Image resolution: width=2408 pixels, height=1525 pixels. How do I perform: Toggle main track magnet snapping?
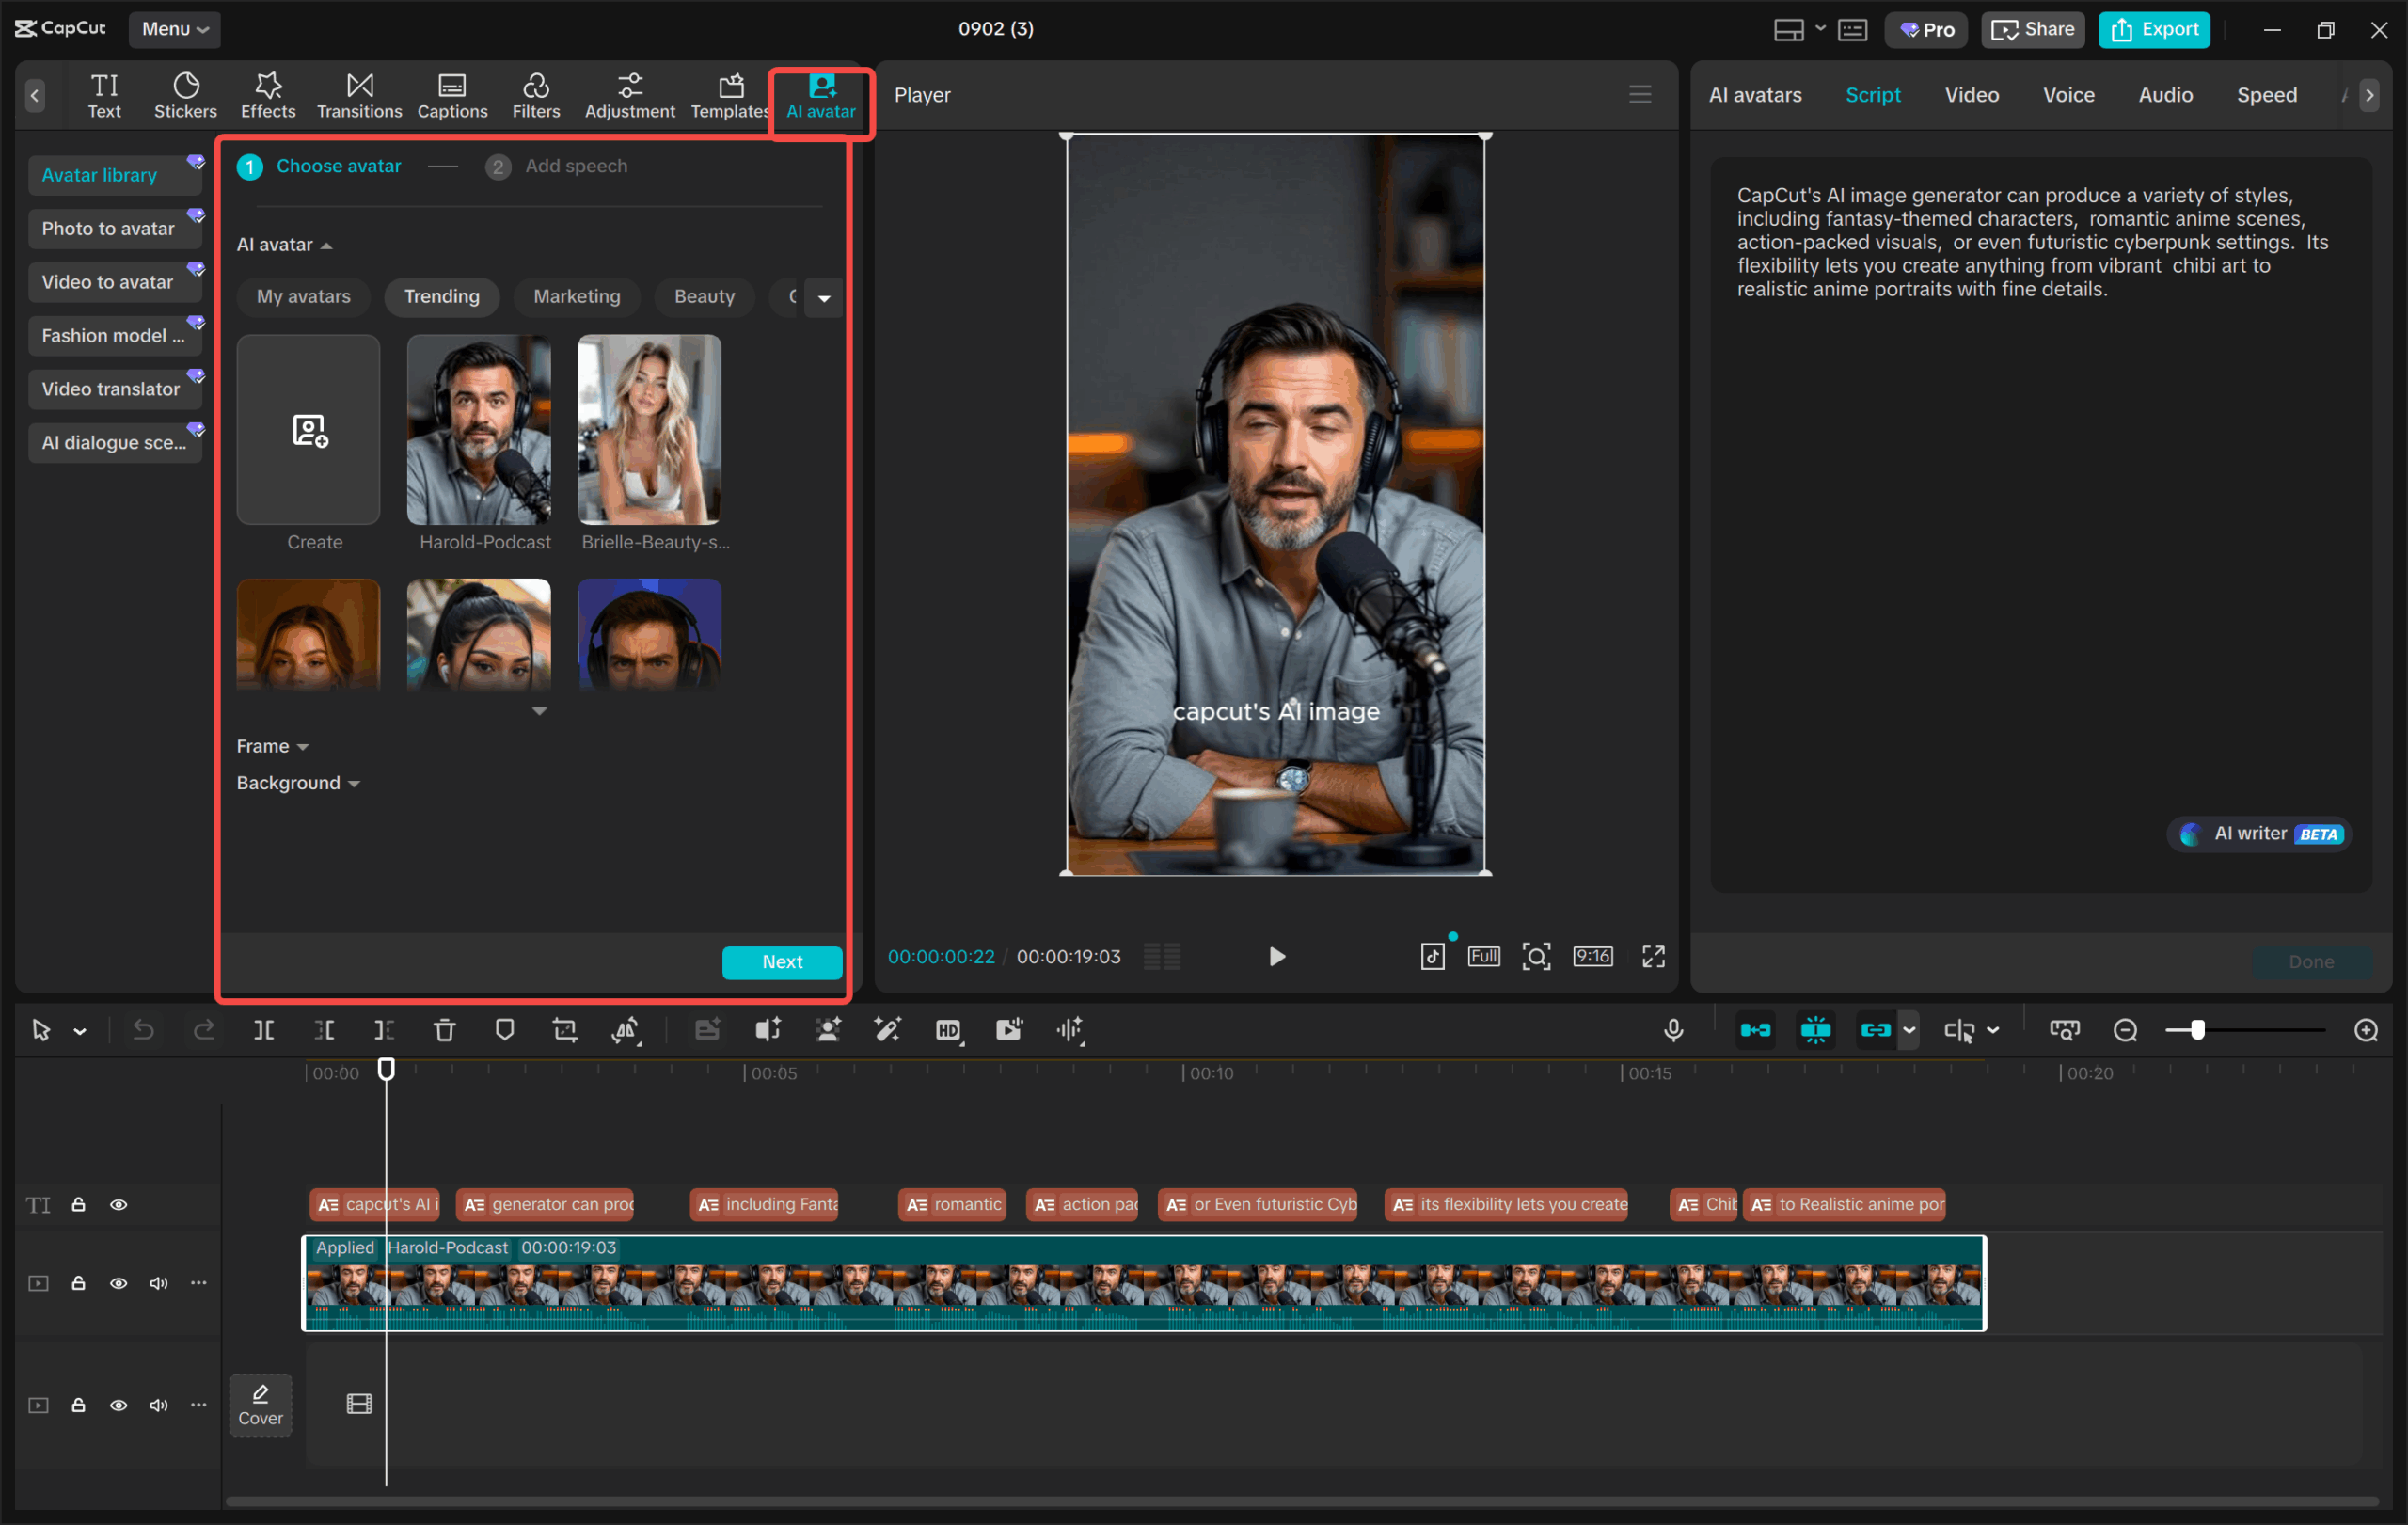pos(1755,1030)
